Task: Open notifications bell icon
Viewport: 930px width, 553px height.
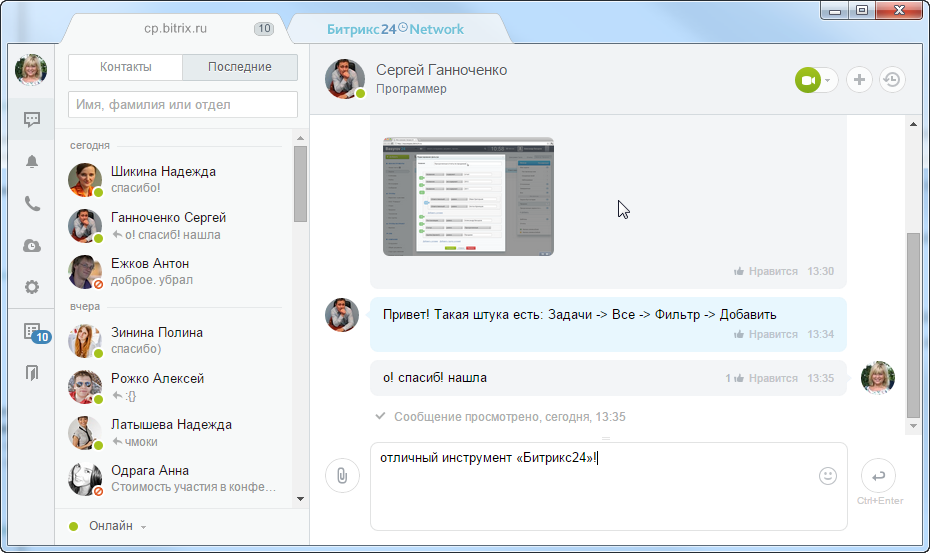Action: point(32,162)
